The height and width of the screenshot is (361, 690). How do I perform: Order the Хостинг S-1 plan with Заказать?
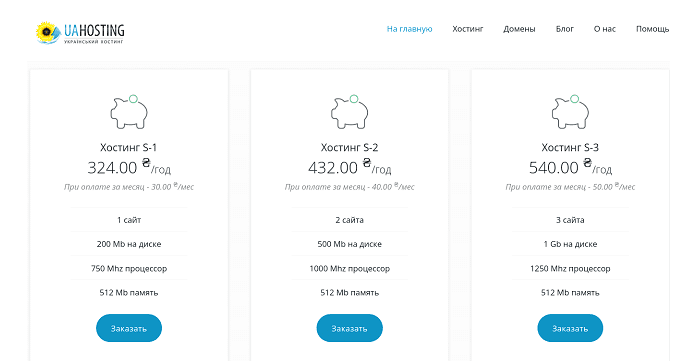(129, 328)
